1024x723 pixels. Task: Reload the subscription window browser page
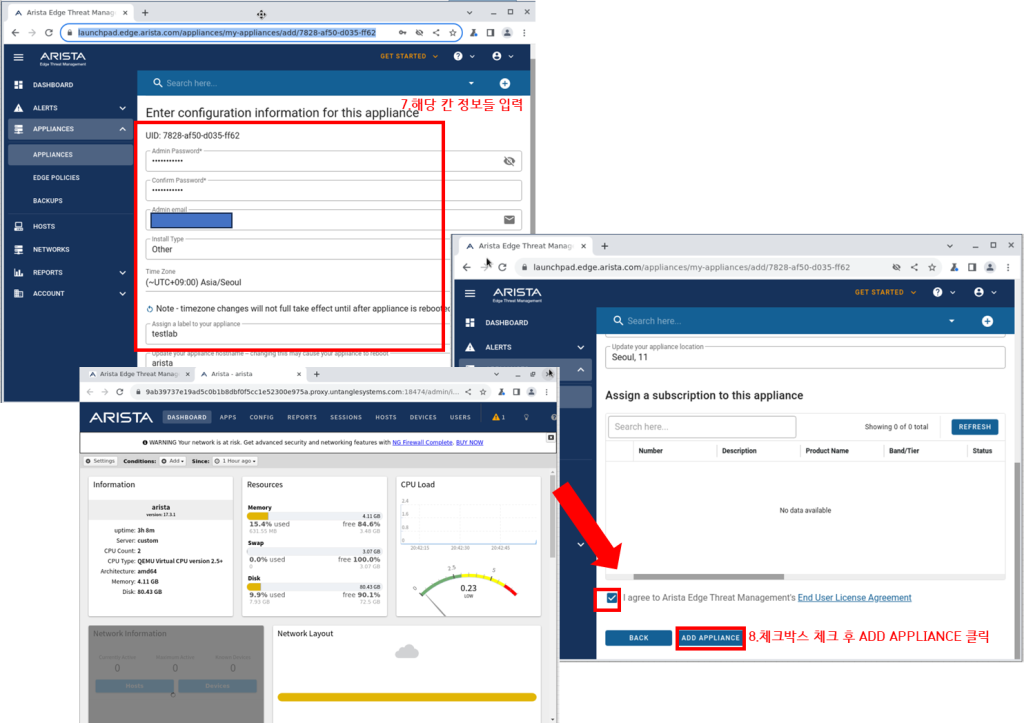[x=502, y=267]
